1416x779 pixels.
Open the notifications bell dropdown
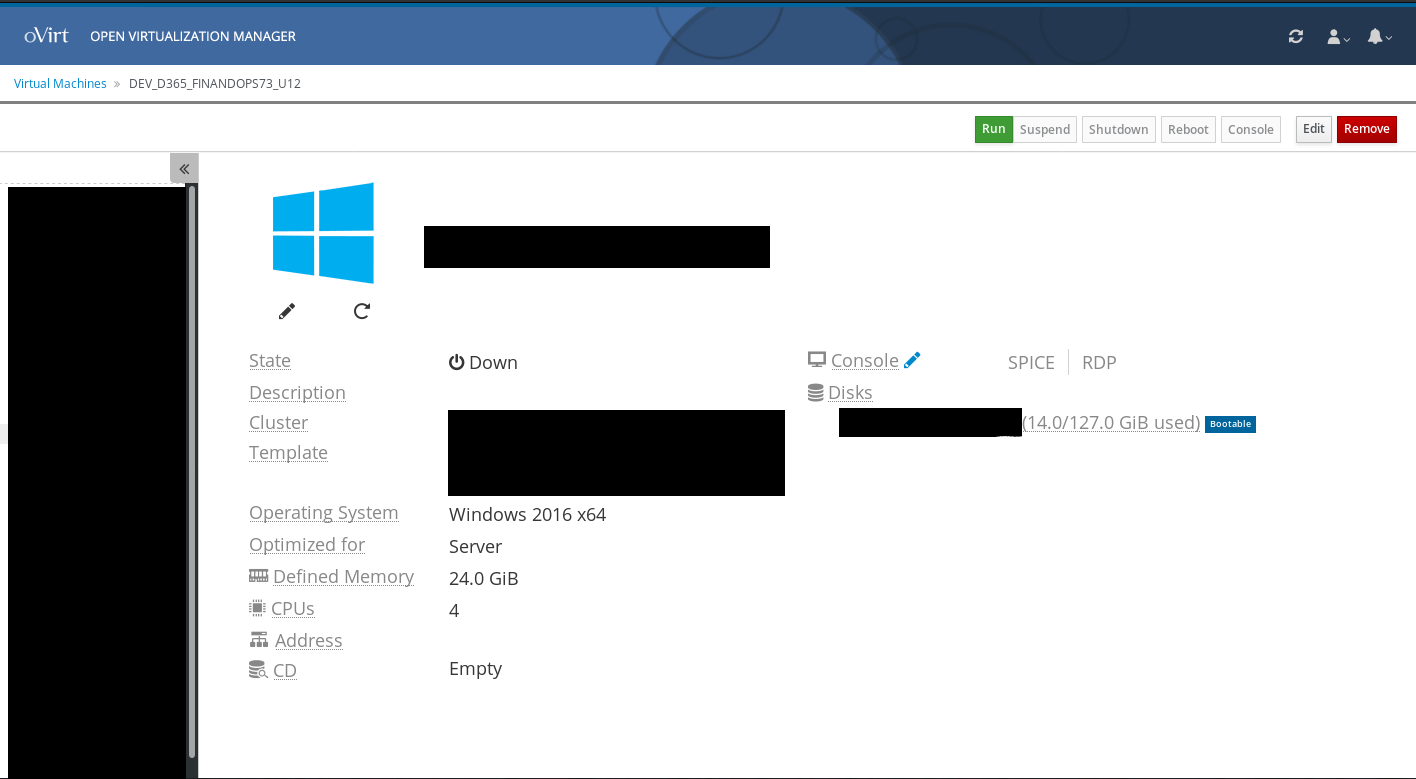[1379, 37]
